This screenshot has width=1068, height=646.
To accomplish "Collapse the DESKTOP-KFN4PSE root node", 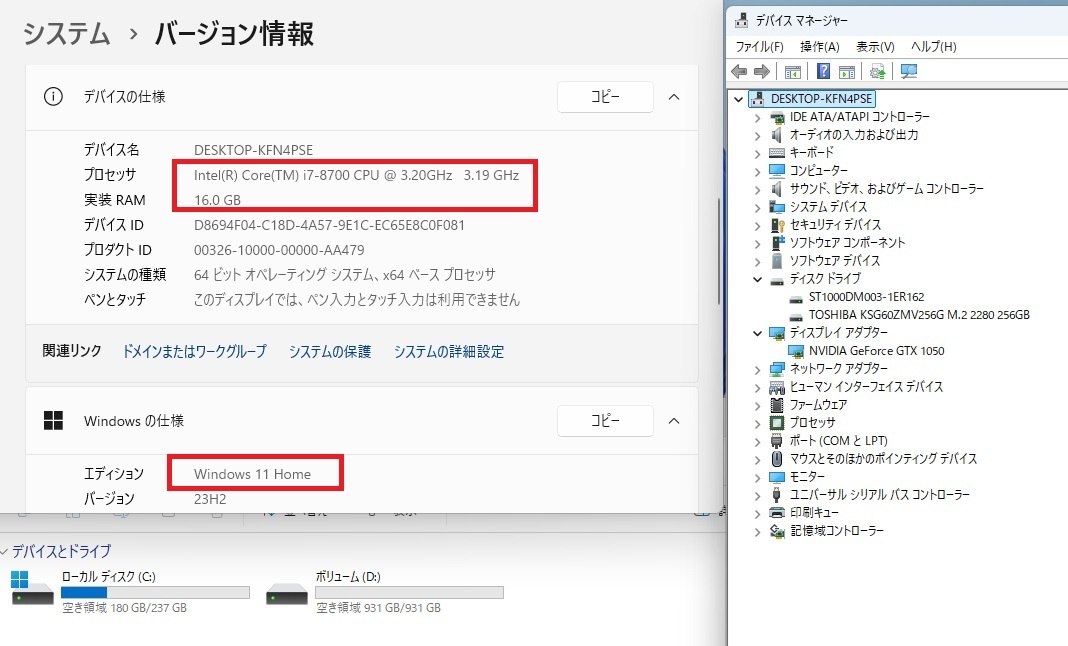I will pyautogui.click(x=738, y=99).
